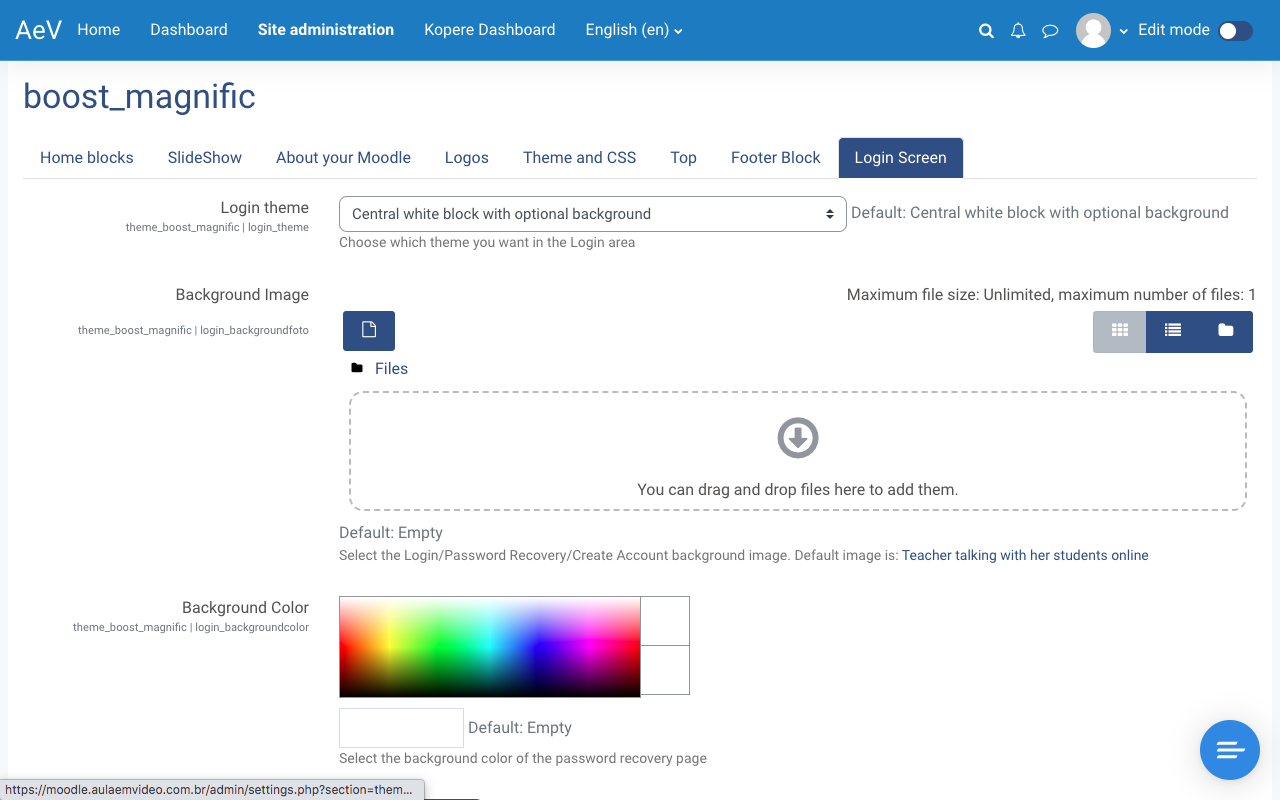
Task: Open the user avatar menu
Action: (1101, 31)
